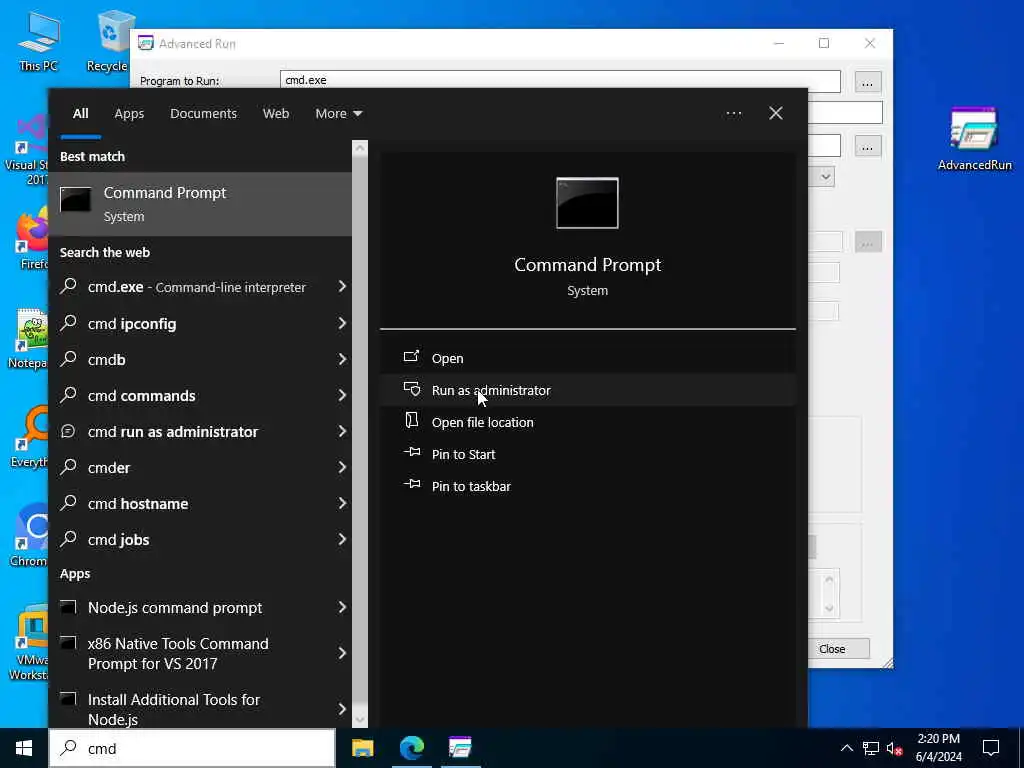Switch to the Web search tab
Viewport: 1024px width, 768px height.
click(276, 114)
